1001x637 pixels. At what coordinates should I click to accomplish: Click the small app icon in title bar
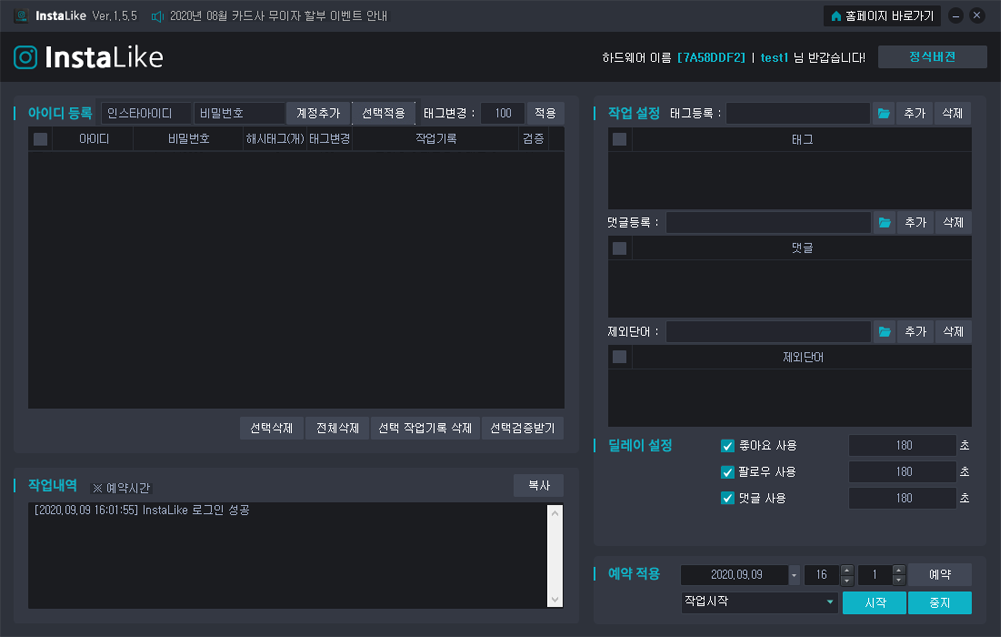21,16
